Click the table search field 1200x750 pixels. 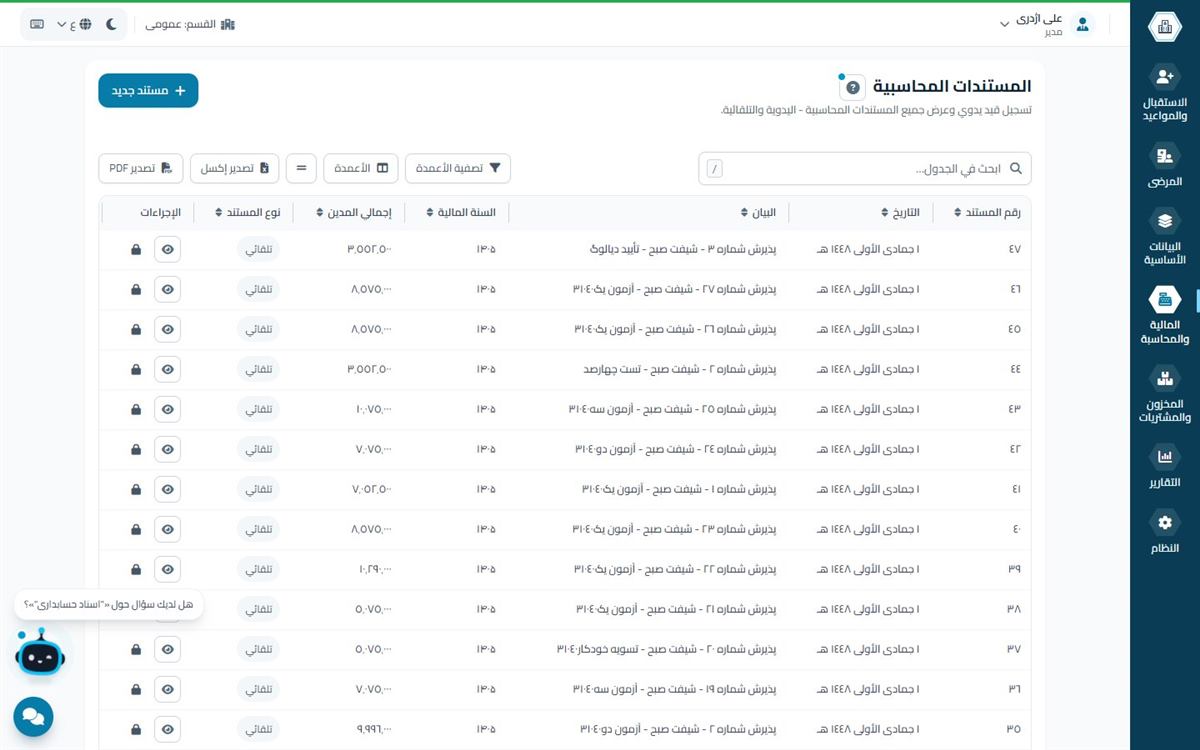pyautogui.click(x=864, y=168)
